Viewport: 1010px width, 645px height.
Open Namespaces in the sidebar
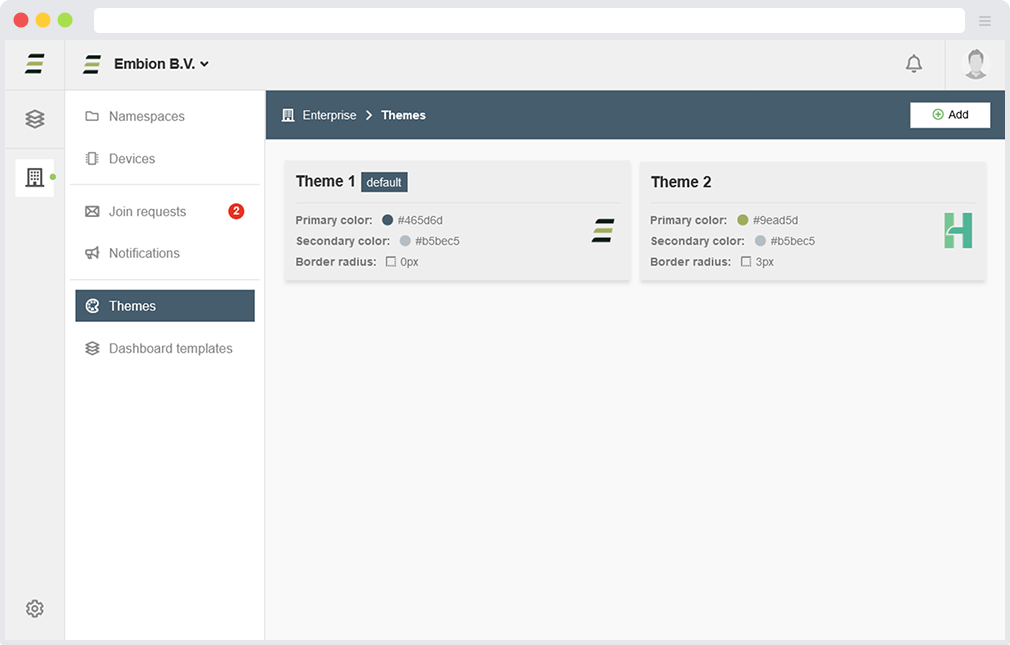pos(146,116)
